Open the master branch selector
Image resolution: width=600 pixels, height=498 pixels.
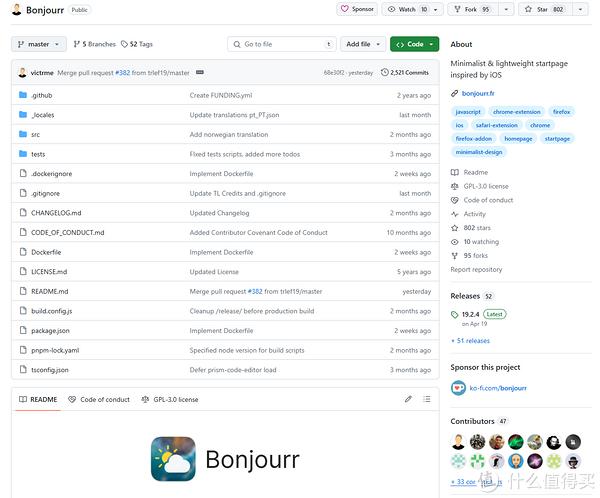click(39, 44)
